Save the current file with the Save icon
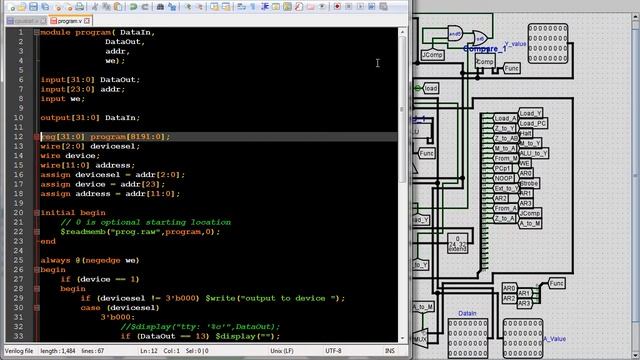This screenshot has width=640, height=360. (33, 7)
